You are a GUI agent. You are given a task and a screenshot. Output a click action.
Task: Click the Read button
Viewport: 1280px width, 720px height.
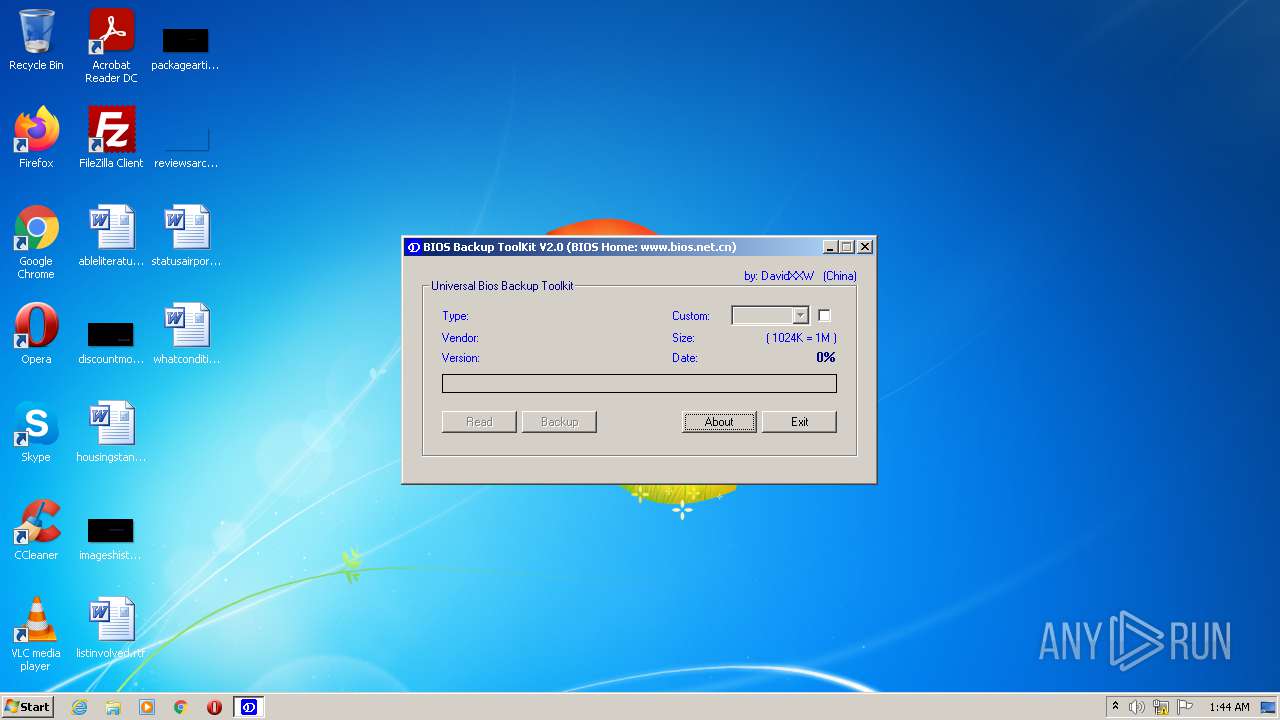coord(479,422)
